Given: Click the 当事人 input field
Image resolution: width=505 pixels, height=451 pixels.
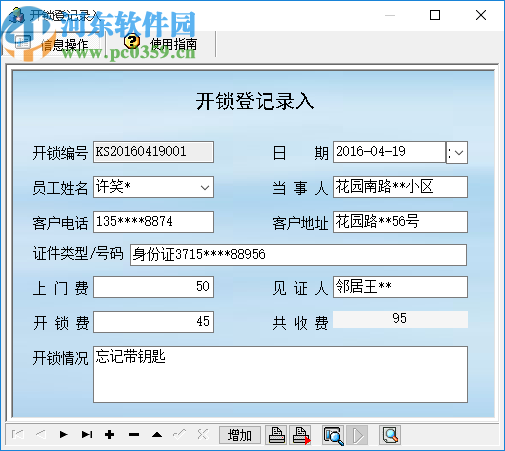Looking at the screenshot, I should point(400,187).
